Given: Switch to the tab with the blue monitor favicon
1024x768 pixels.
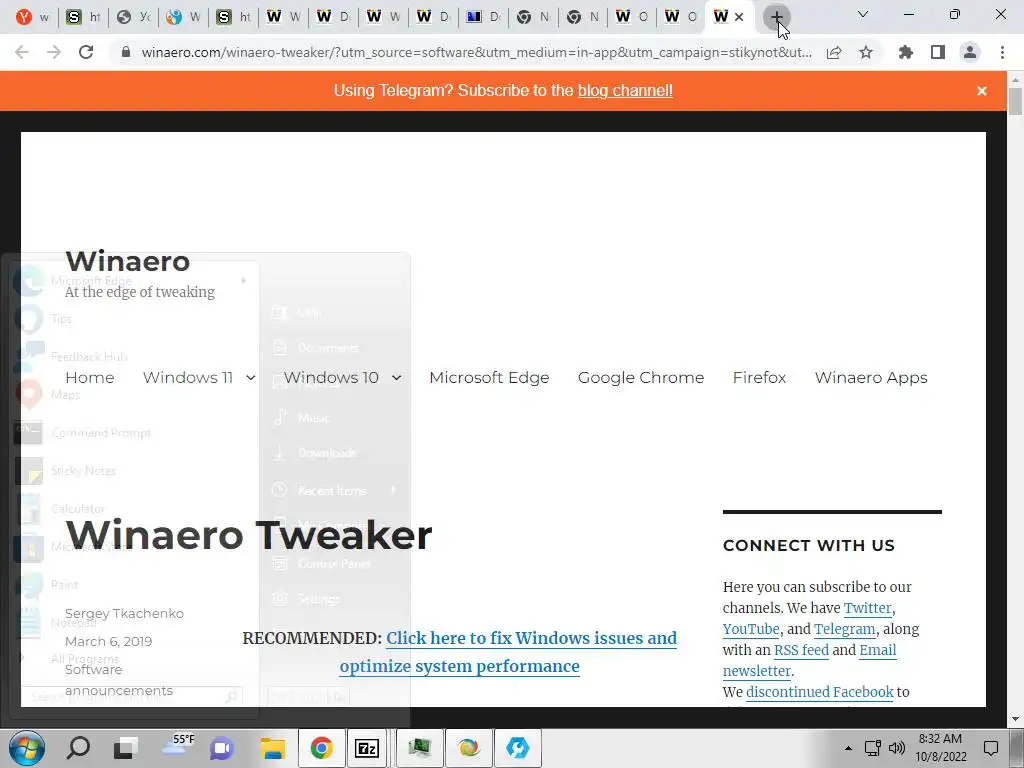Looking at the screenshot, I should click(483, 17).
